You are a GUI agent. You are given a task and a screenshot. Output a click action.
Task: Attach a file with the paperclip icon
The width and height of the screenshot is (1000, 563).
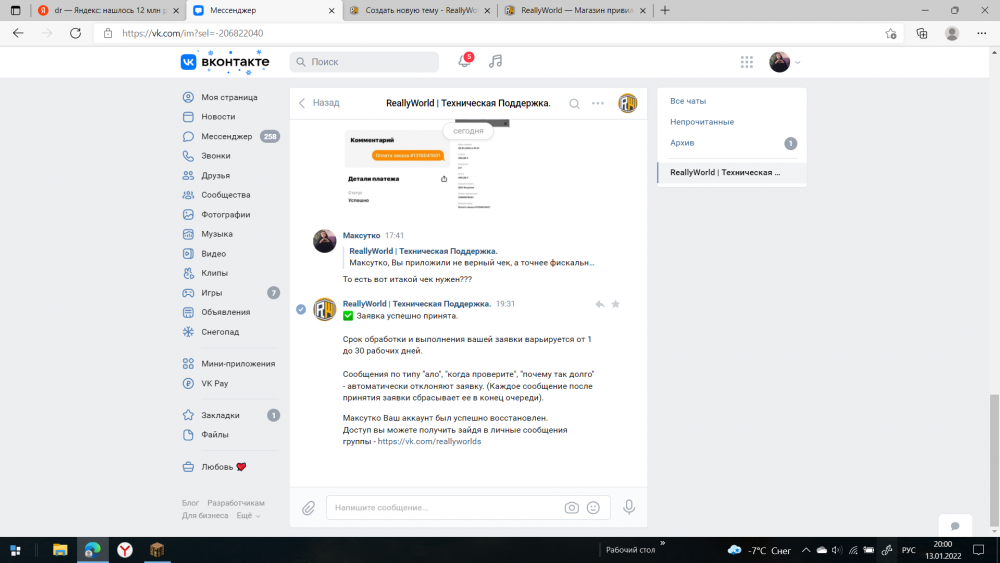[x=309, y=508]
